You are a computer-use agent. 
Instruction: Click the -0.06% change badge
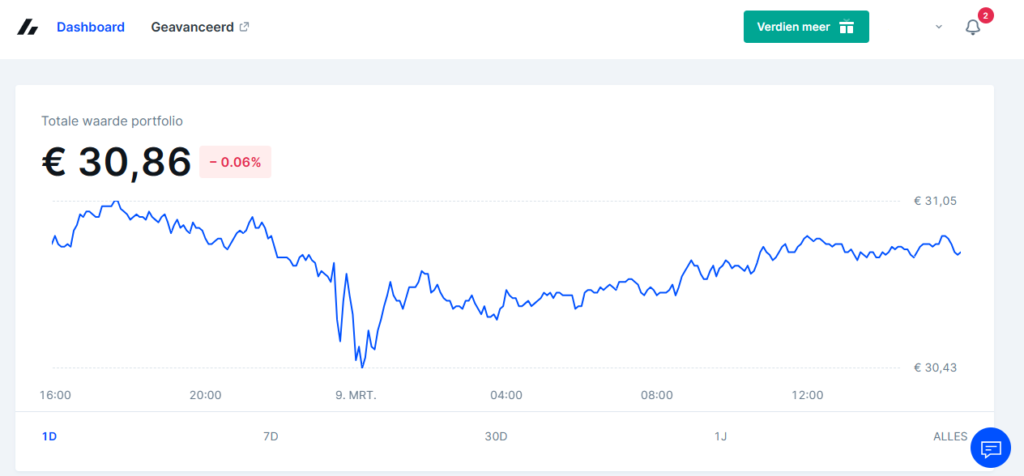pos(235,162)
